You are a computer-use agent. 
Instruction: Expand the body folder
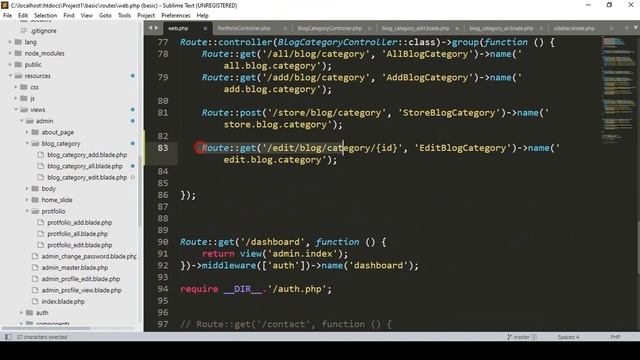[27, 189]
